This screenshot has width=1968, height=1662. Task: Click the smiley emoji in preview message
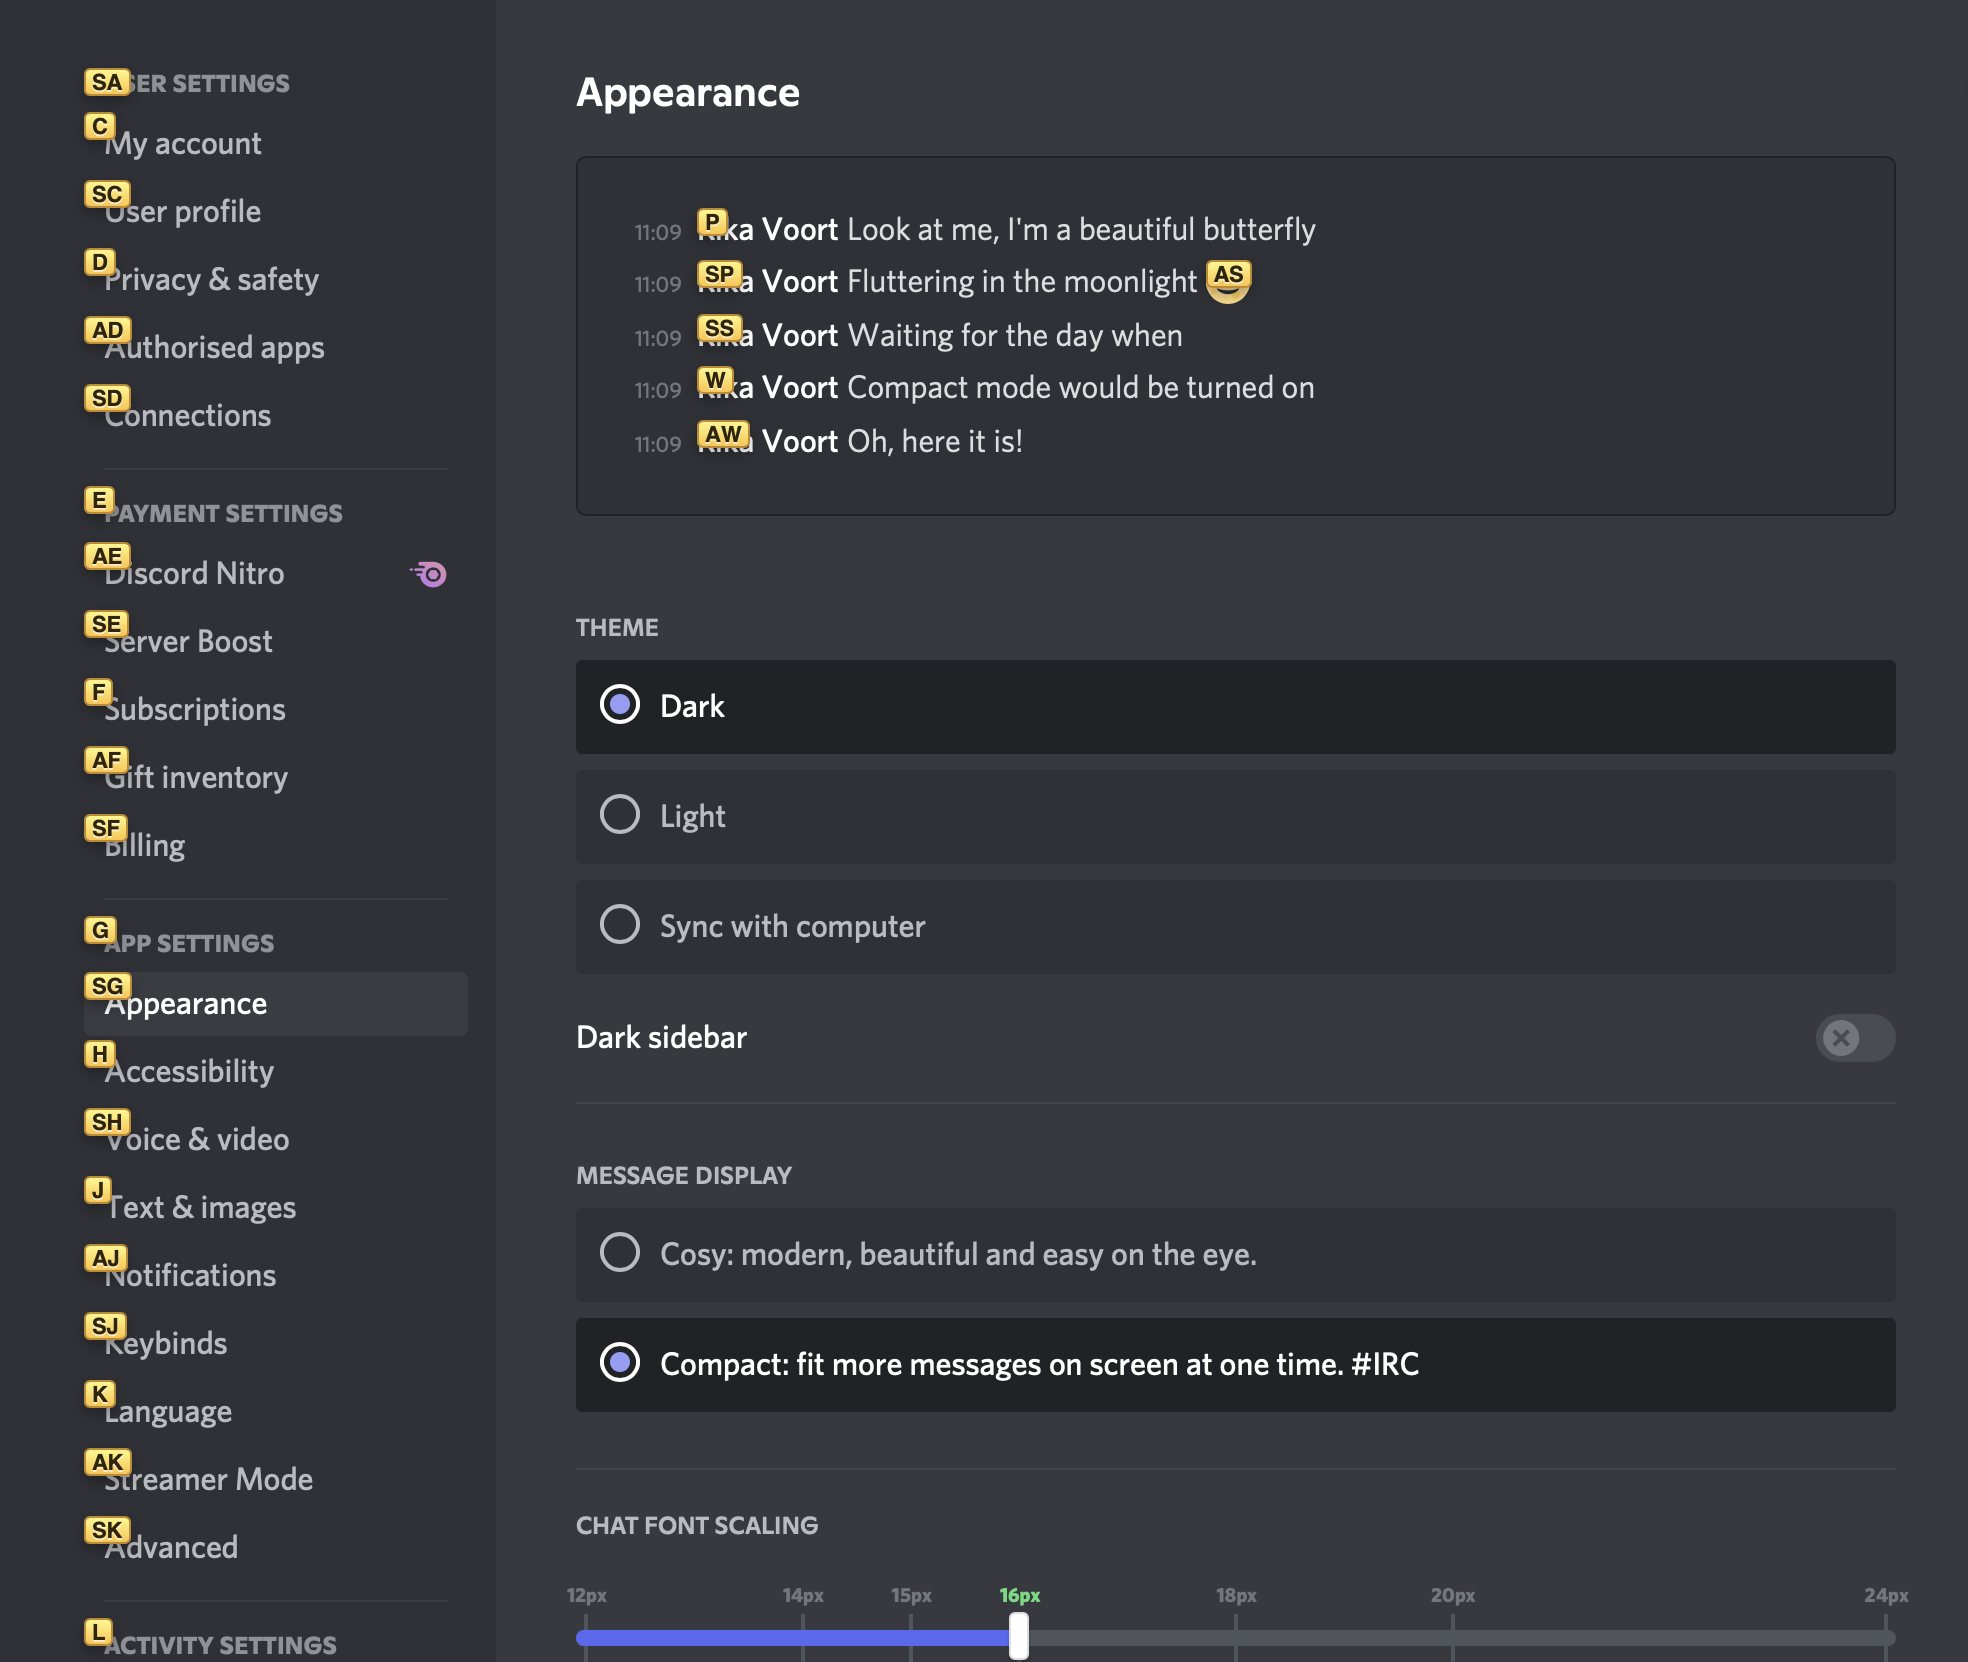click(1228, 283)
